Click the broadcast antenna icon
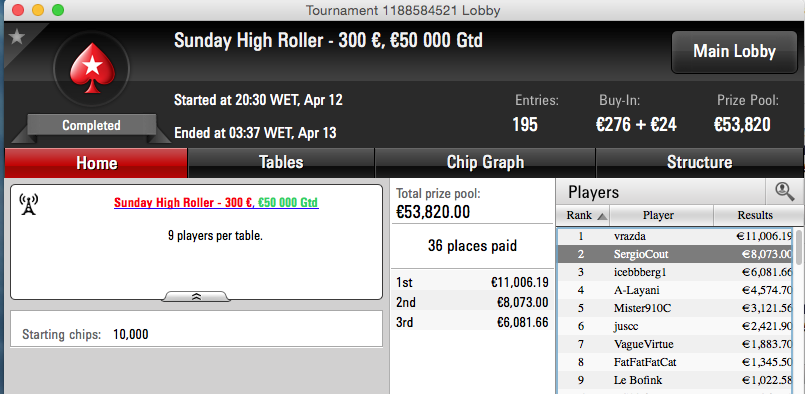Viewport: 805px width, 394px height. coord(28,204)
